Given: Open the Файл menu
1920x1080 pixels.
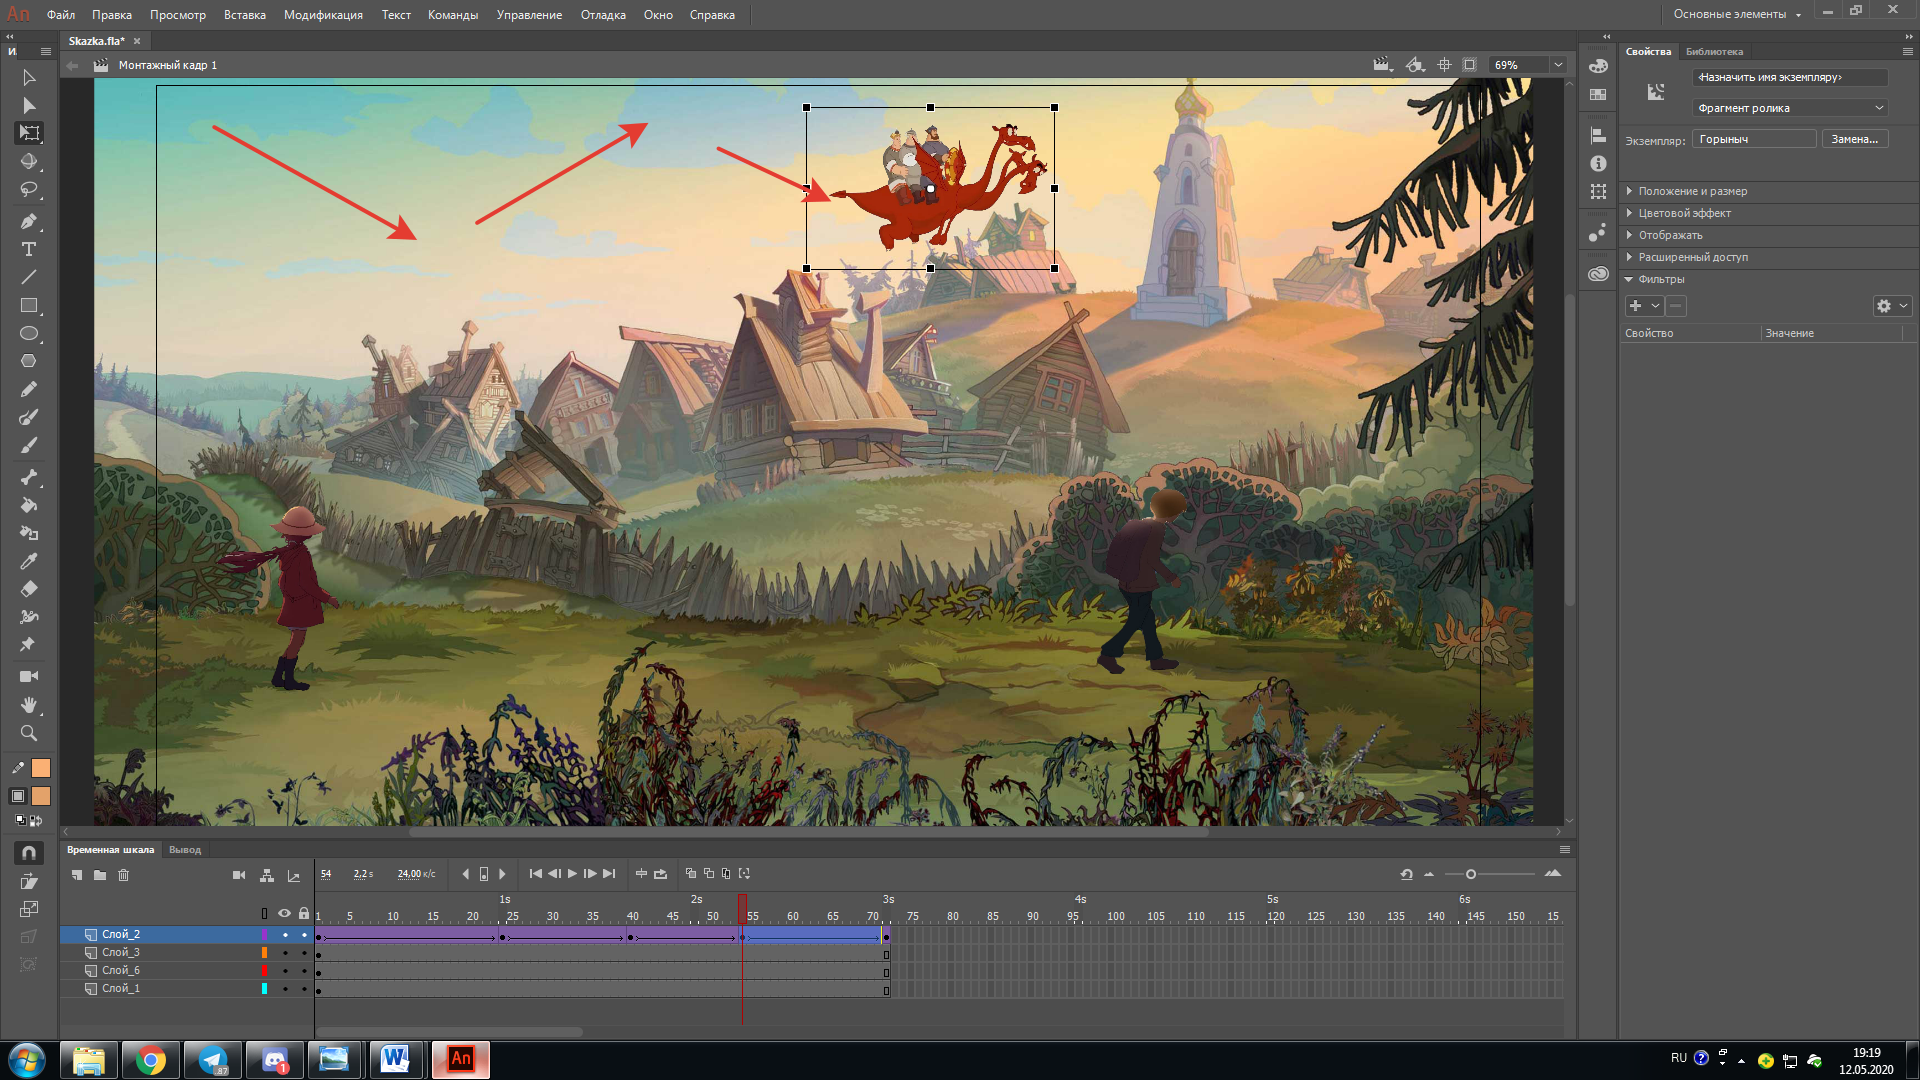Looking at the screenshot, I should (x=61, y=15).
